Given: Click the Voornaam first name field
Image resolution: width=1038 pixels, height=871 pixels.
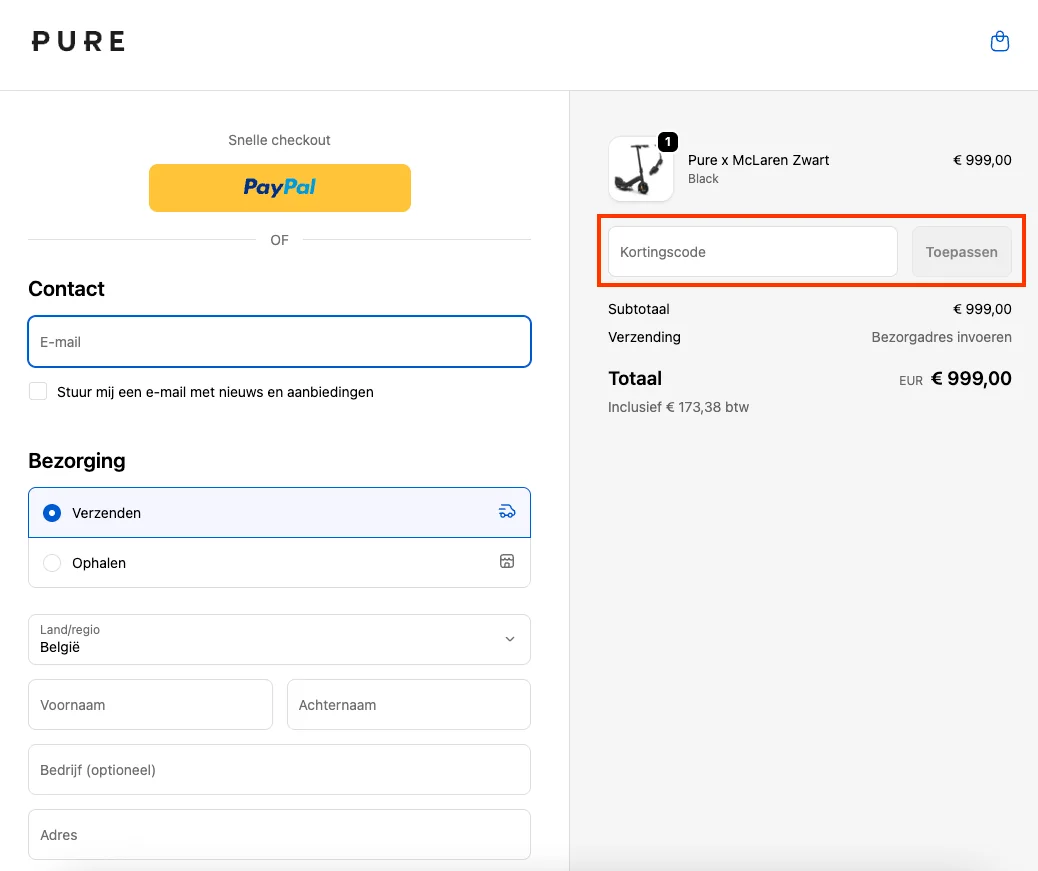Looking at the screenshot, I should tap(150, 705).
